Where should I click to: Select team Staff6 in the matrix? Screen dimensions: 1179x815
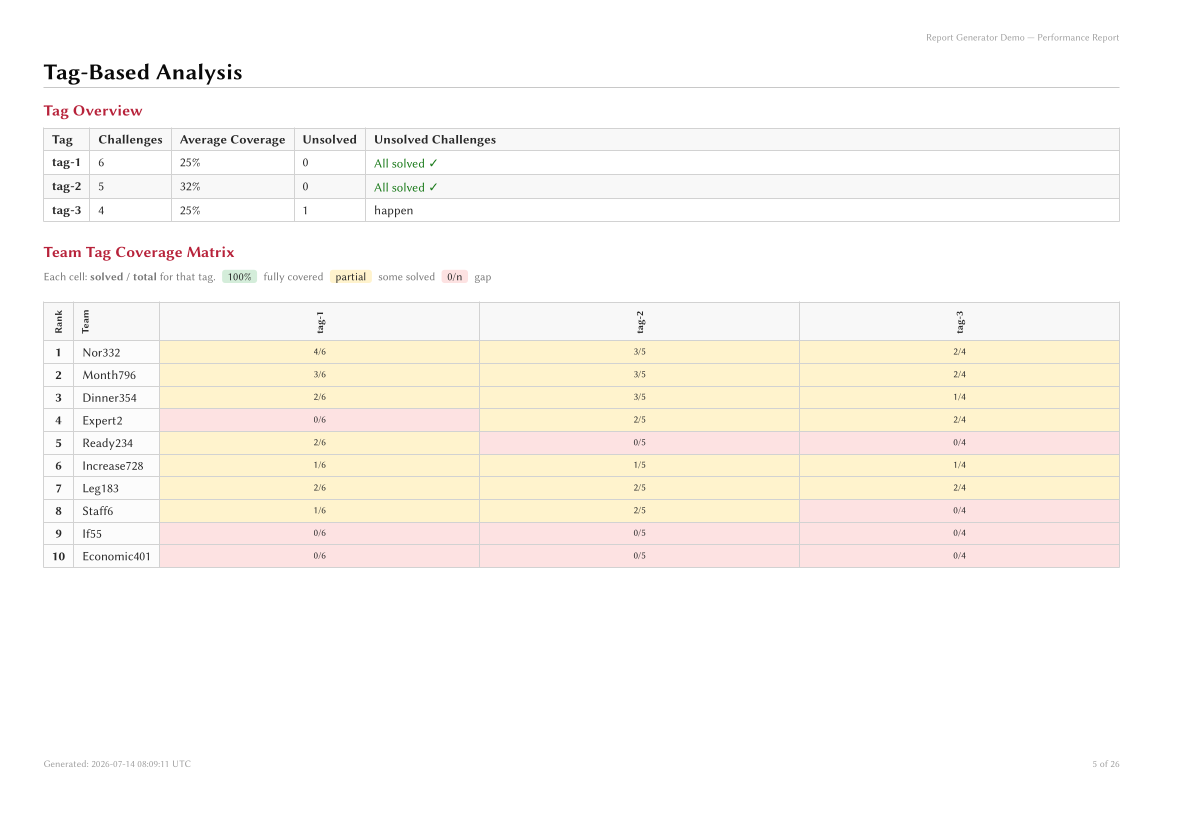pyautogui.click(x=98, y=511)
